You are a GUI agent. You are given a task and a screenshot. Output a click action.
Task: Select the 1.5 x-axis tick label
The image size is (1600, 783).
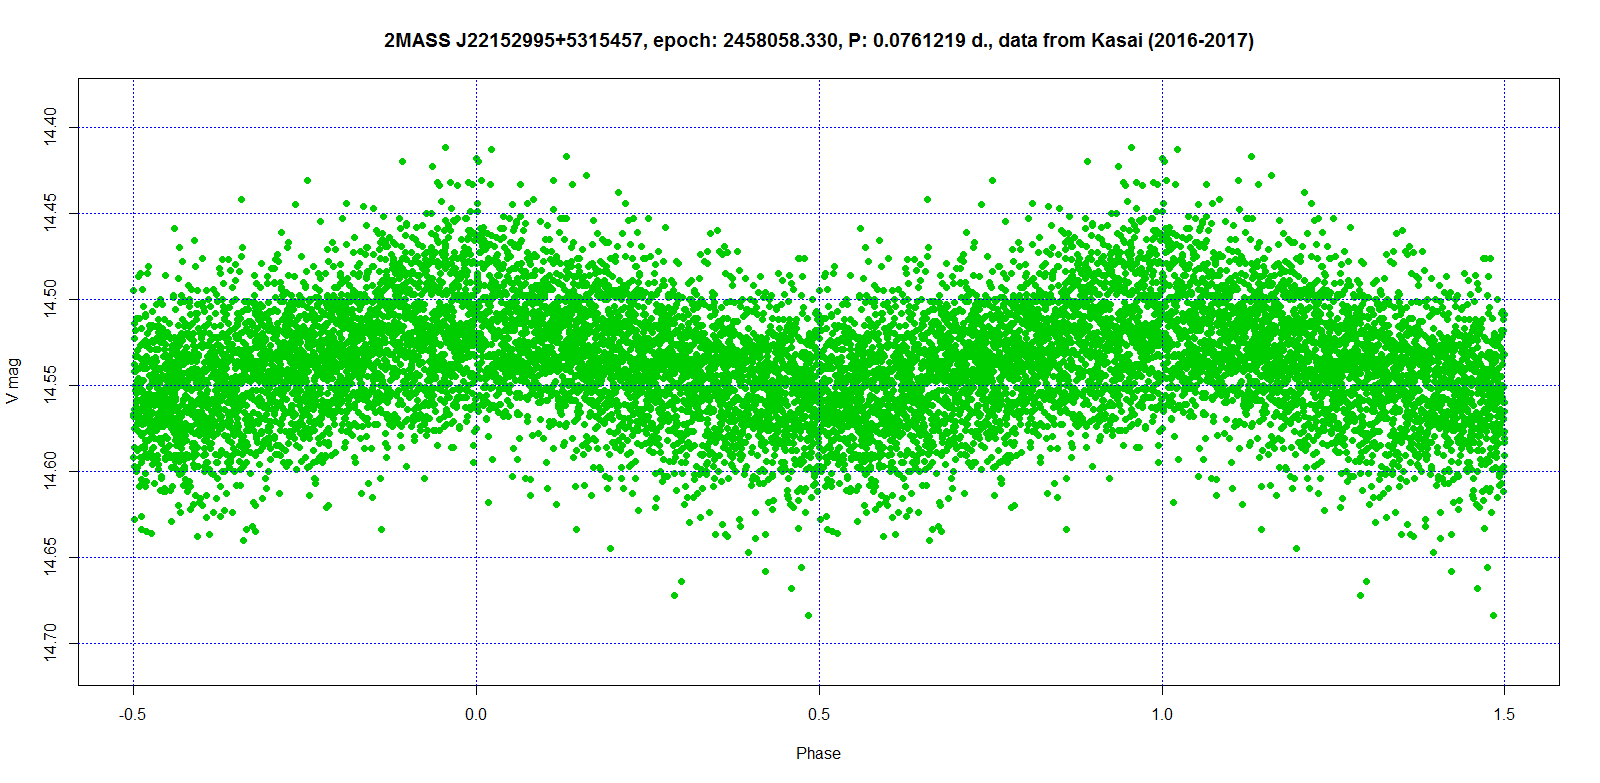coord(1504,714)
